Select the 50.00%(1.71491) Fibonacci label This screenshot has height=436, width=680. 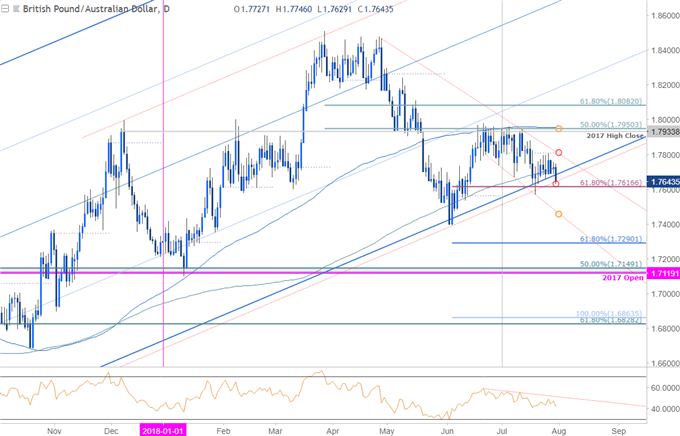611,264
